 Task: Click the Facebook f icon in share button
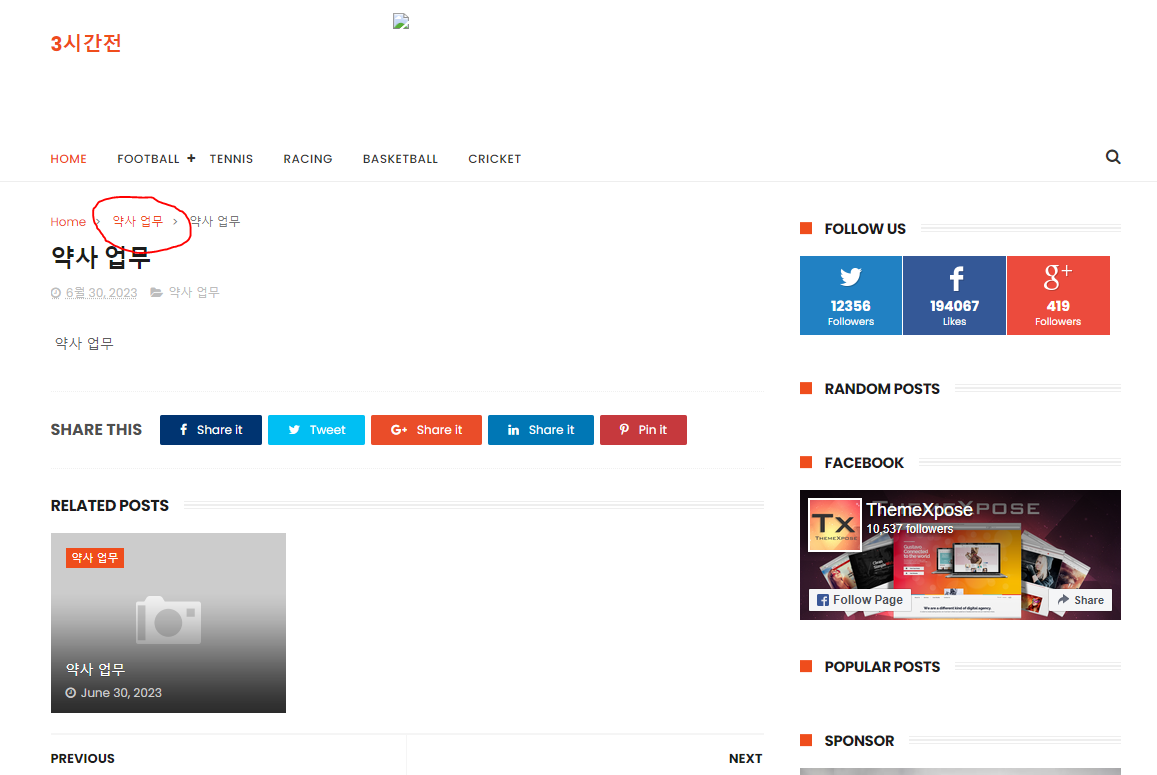point(184,430)
